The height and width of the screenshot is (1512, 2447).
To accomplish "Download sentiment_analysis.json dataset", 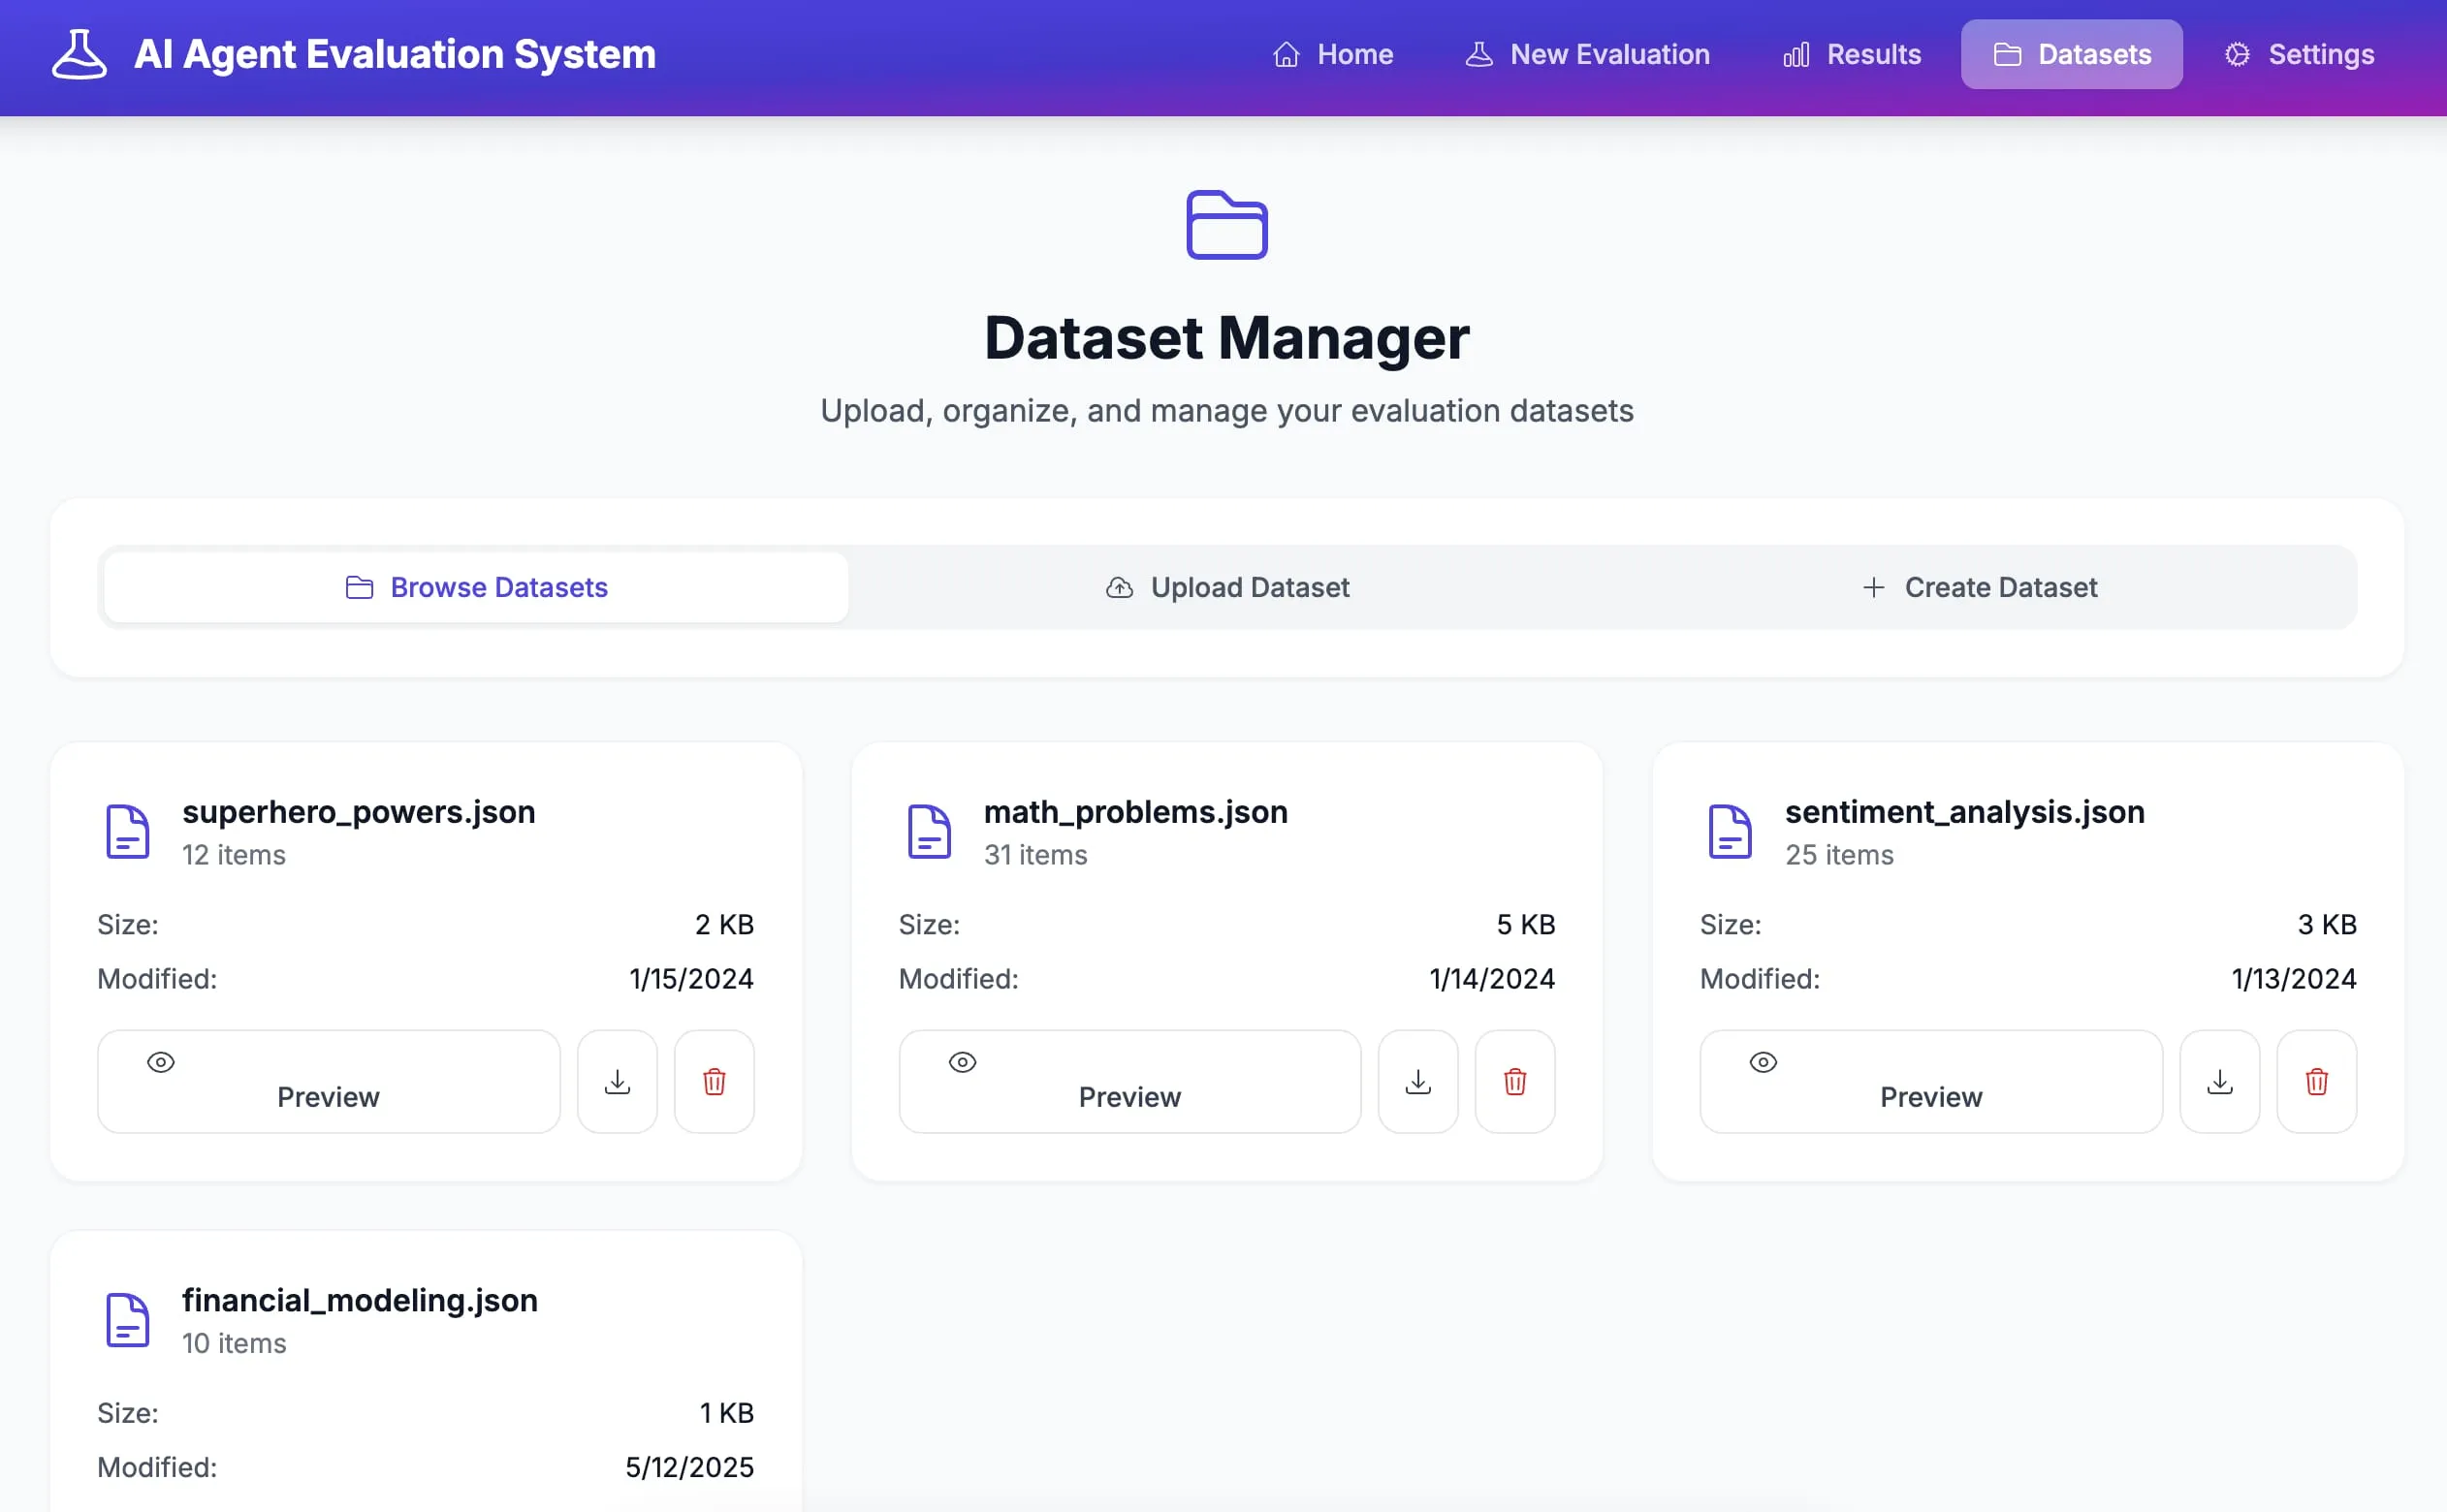I will tap(2219, 1081).
